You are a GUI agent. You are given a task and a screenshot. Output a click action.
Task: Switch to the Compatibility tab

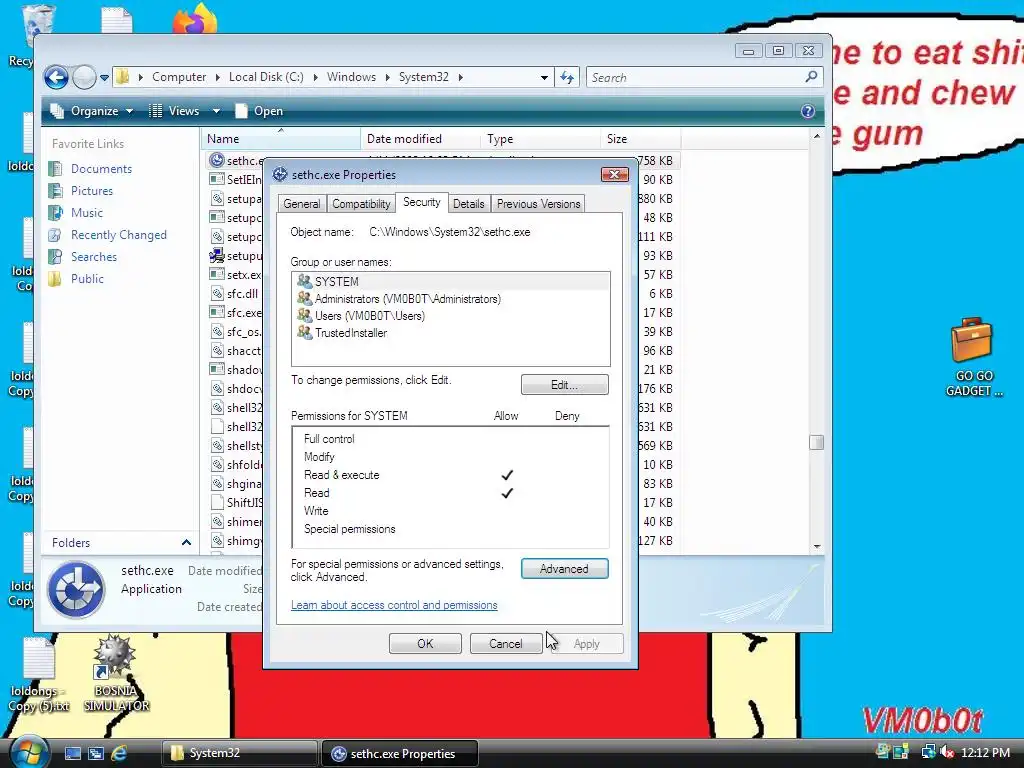[361, 204]
